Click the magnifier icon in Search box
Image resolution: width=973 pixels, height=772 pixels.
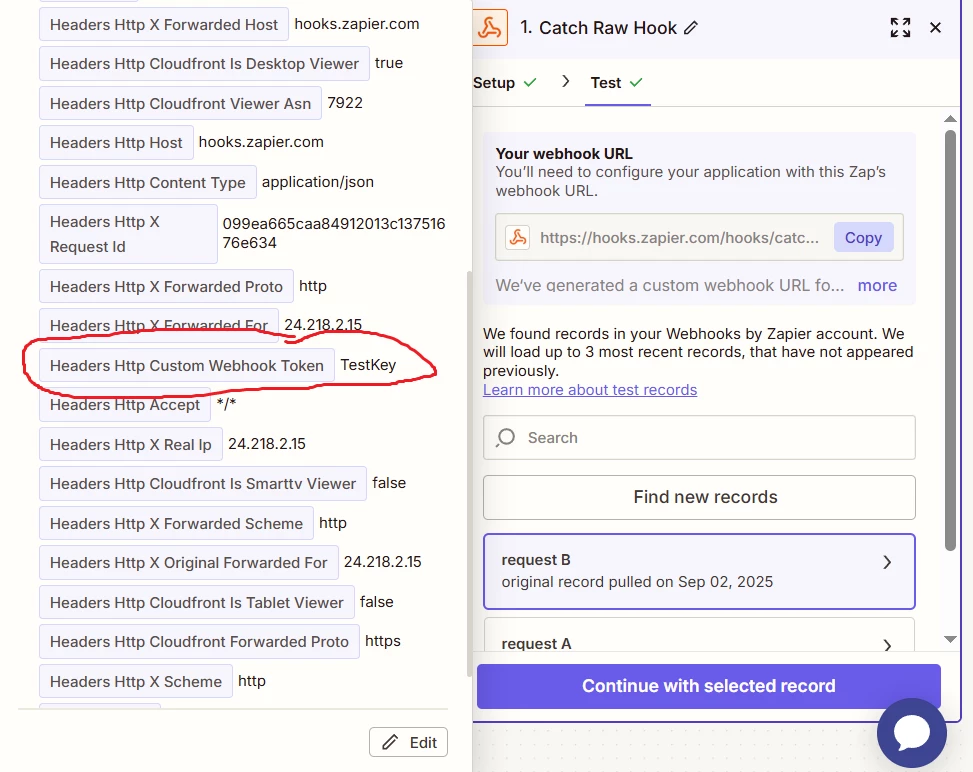[506, 438]
